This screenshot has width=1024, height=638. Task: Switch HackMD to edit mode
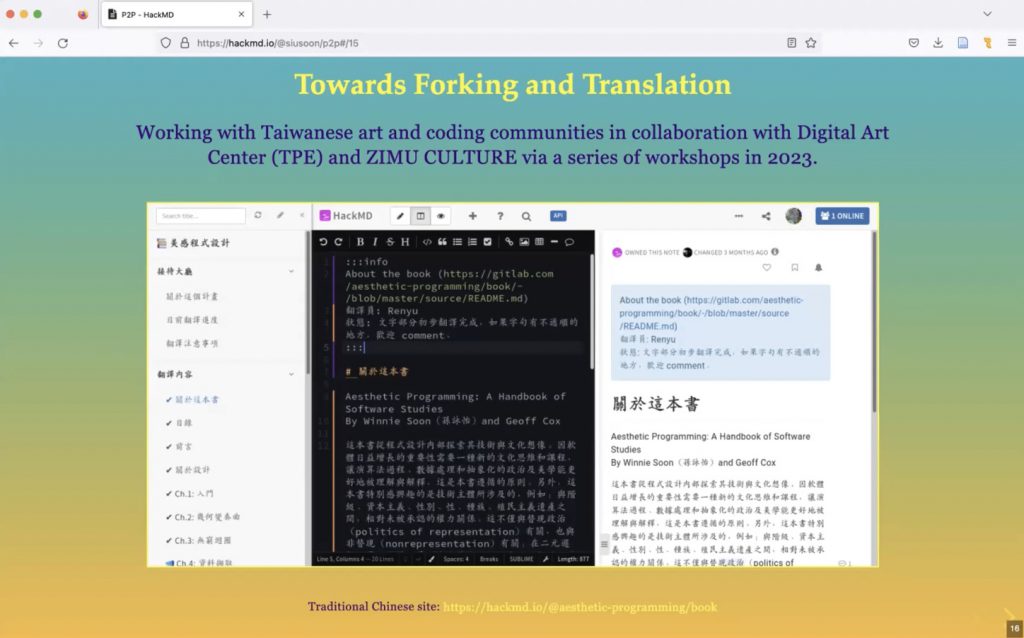pos(400,216)
